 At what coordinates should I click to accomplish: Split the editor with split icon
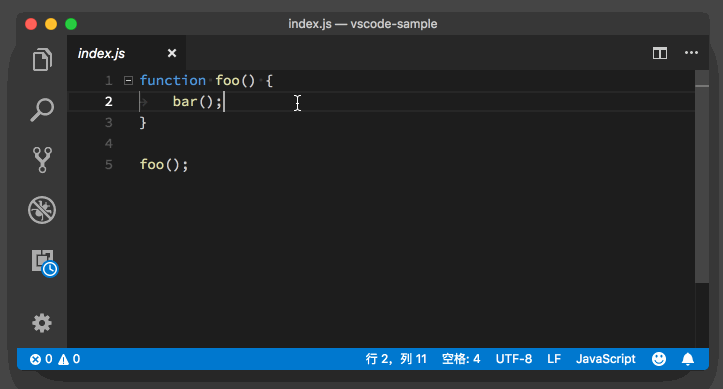[660, 53]
